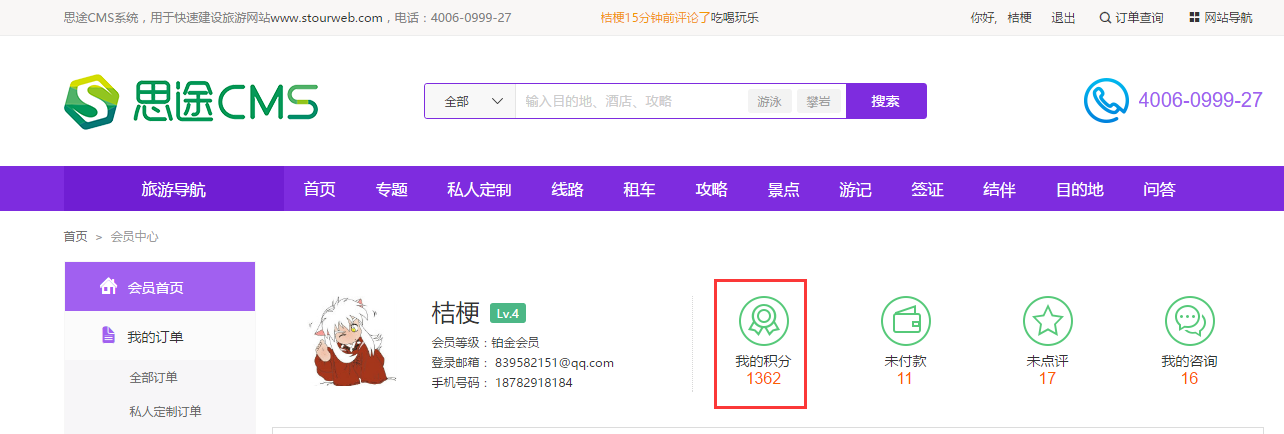The image size is (1284, 434).
Task: Click the blue phone icon
Action: tap(1106, 101)
